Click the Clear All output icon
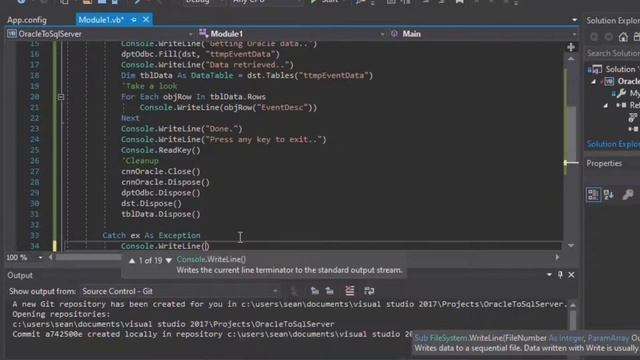The height and width of the screenshot is (360, 640). tap(350, 291)
